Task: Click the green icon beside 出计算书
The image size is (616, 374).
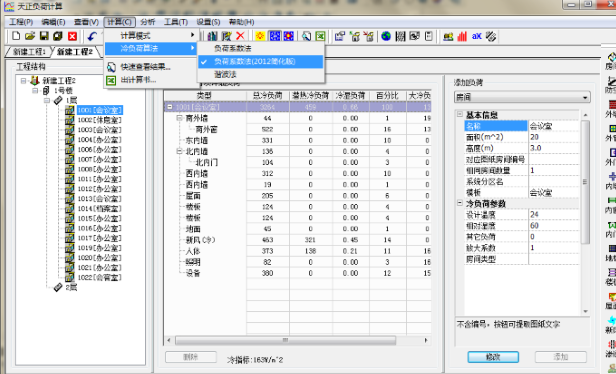Action: [x=112, y=80]
